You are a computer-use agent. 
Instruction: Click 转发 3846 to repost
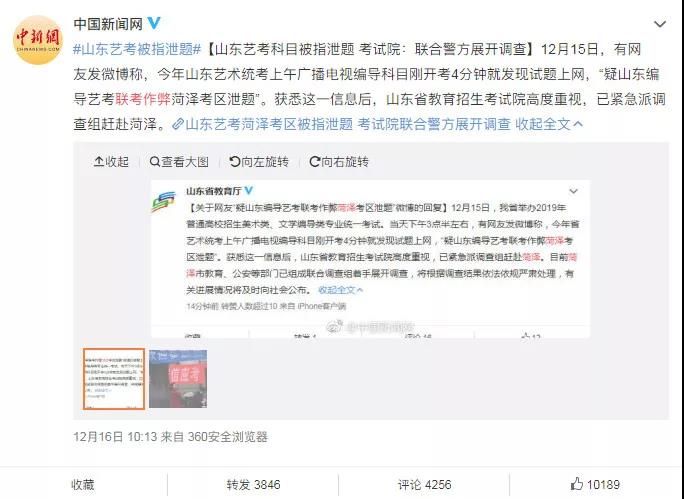253,484
